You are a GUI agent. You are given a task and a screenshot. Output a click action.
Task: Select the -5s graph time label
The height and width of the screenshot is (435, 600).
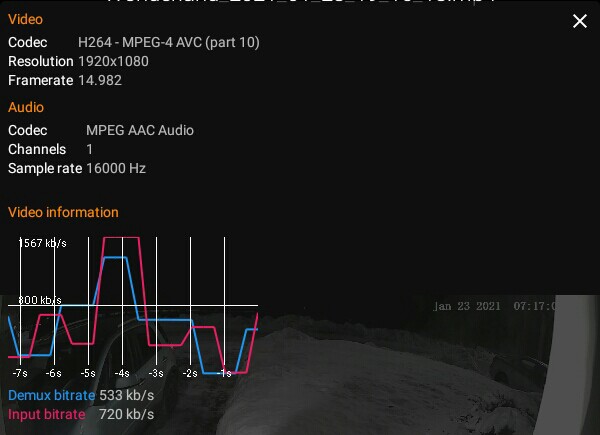[88, 373]
